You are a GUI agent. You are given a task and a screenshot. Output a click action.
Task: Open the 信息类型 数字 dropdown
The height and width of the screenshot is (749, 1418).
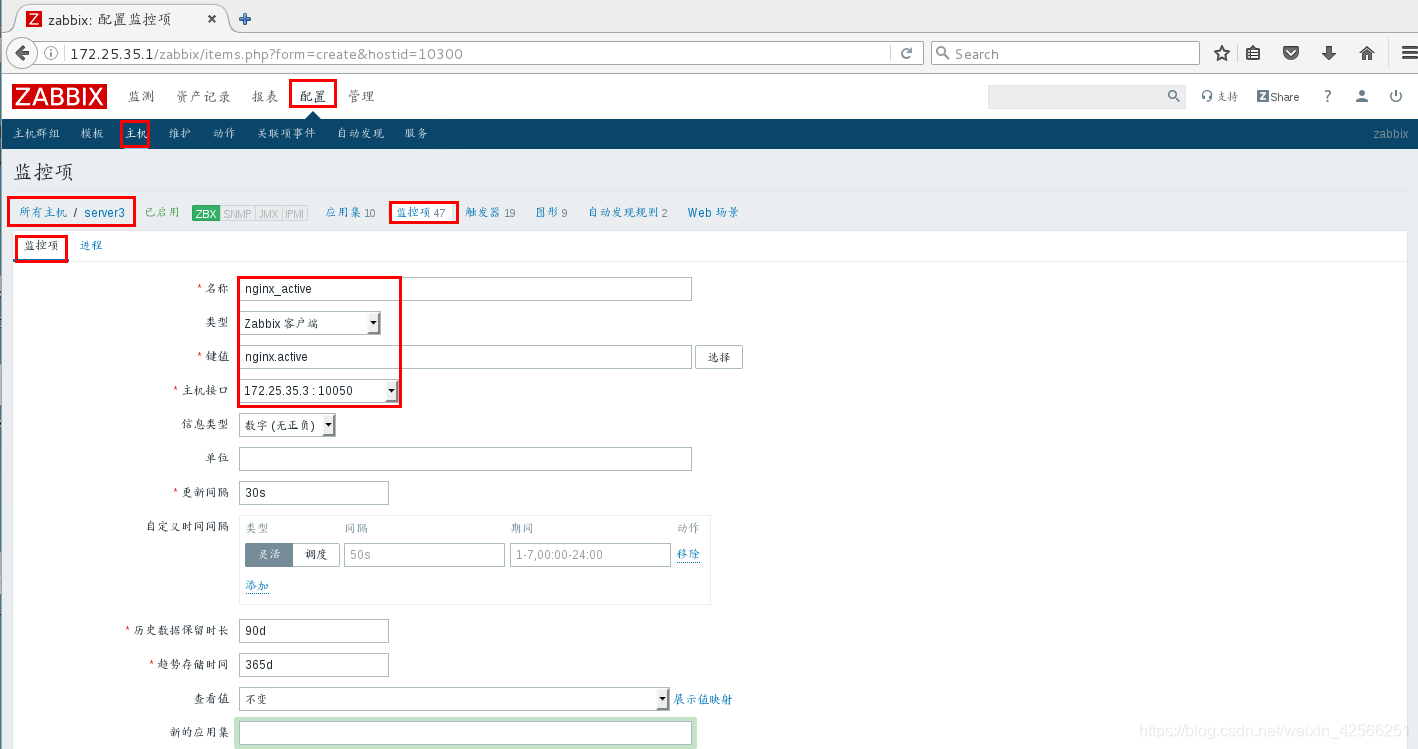pos(287,425)
